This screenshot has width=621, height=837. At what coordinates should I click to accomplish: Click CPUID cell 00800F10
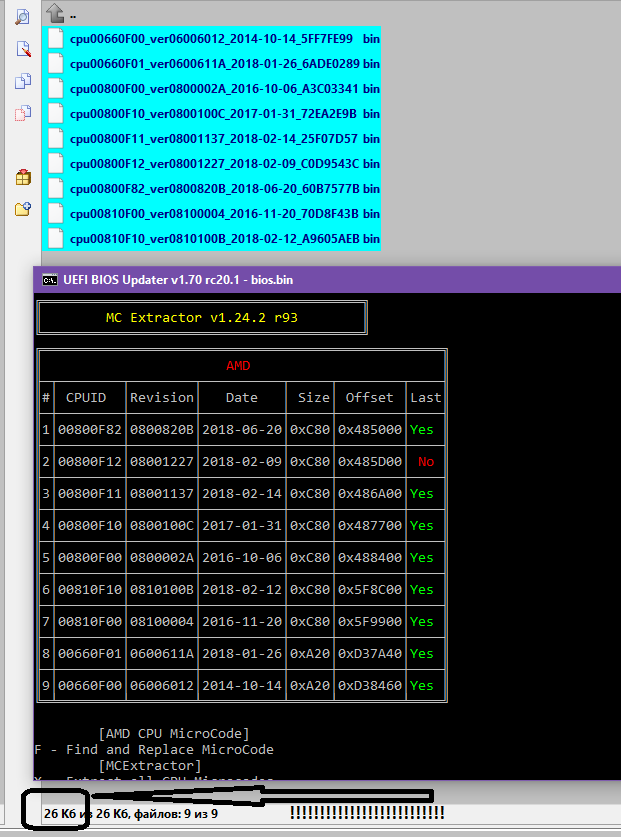point(90,526)
